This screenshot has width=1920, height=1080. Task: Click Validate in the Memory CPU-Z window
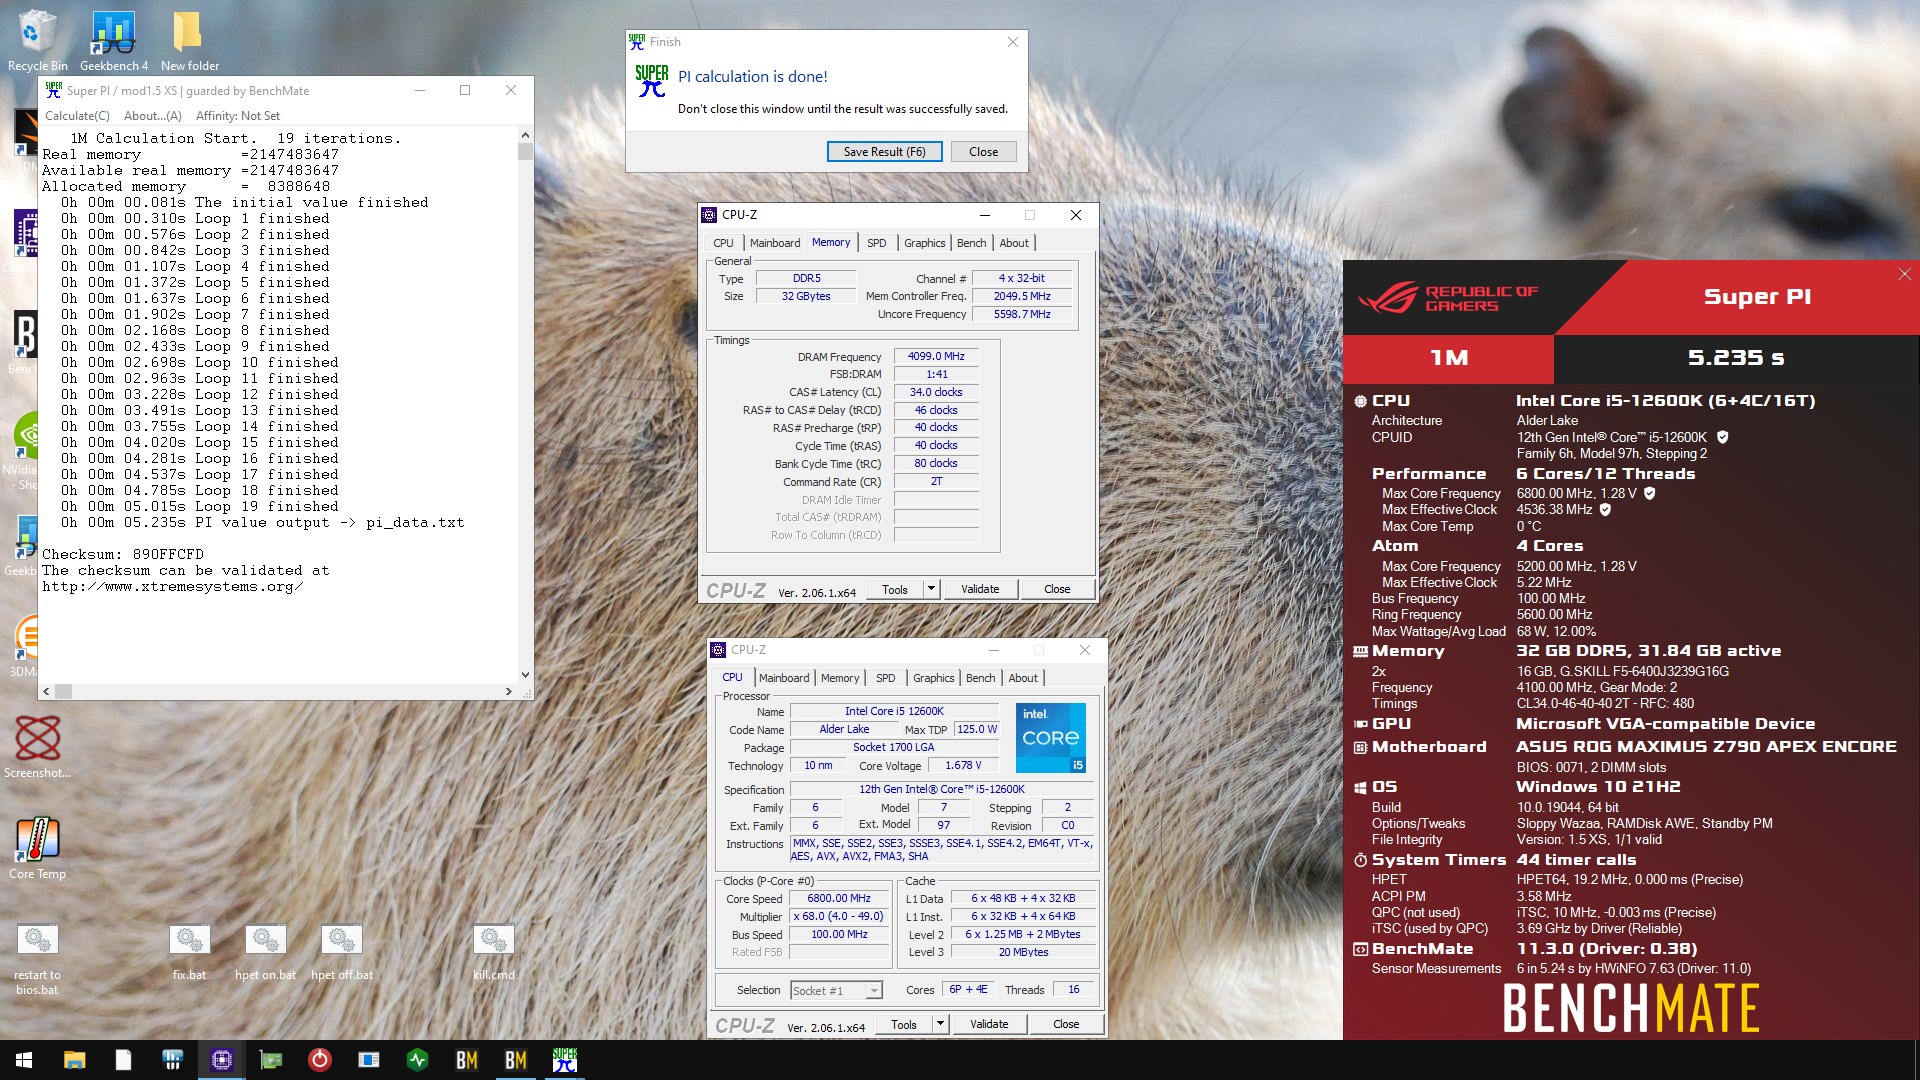pyautogui.click(x=980, y=589)
